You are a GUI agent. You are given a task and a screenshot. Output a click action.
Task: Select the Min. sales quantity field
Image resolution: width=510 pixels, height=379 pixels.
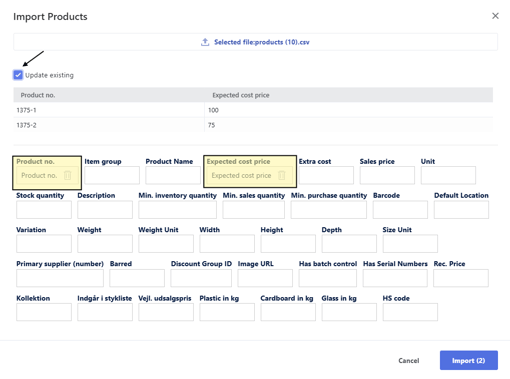tap(254, 210)
